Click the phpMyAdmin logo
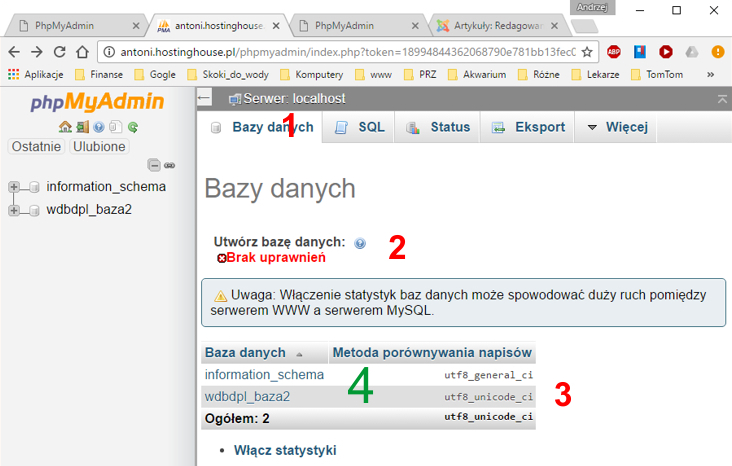The image size is (732, 466). pos(98,101)
